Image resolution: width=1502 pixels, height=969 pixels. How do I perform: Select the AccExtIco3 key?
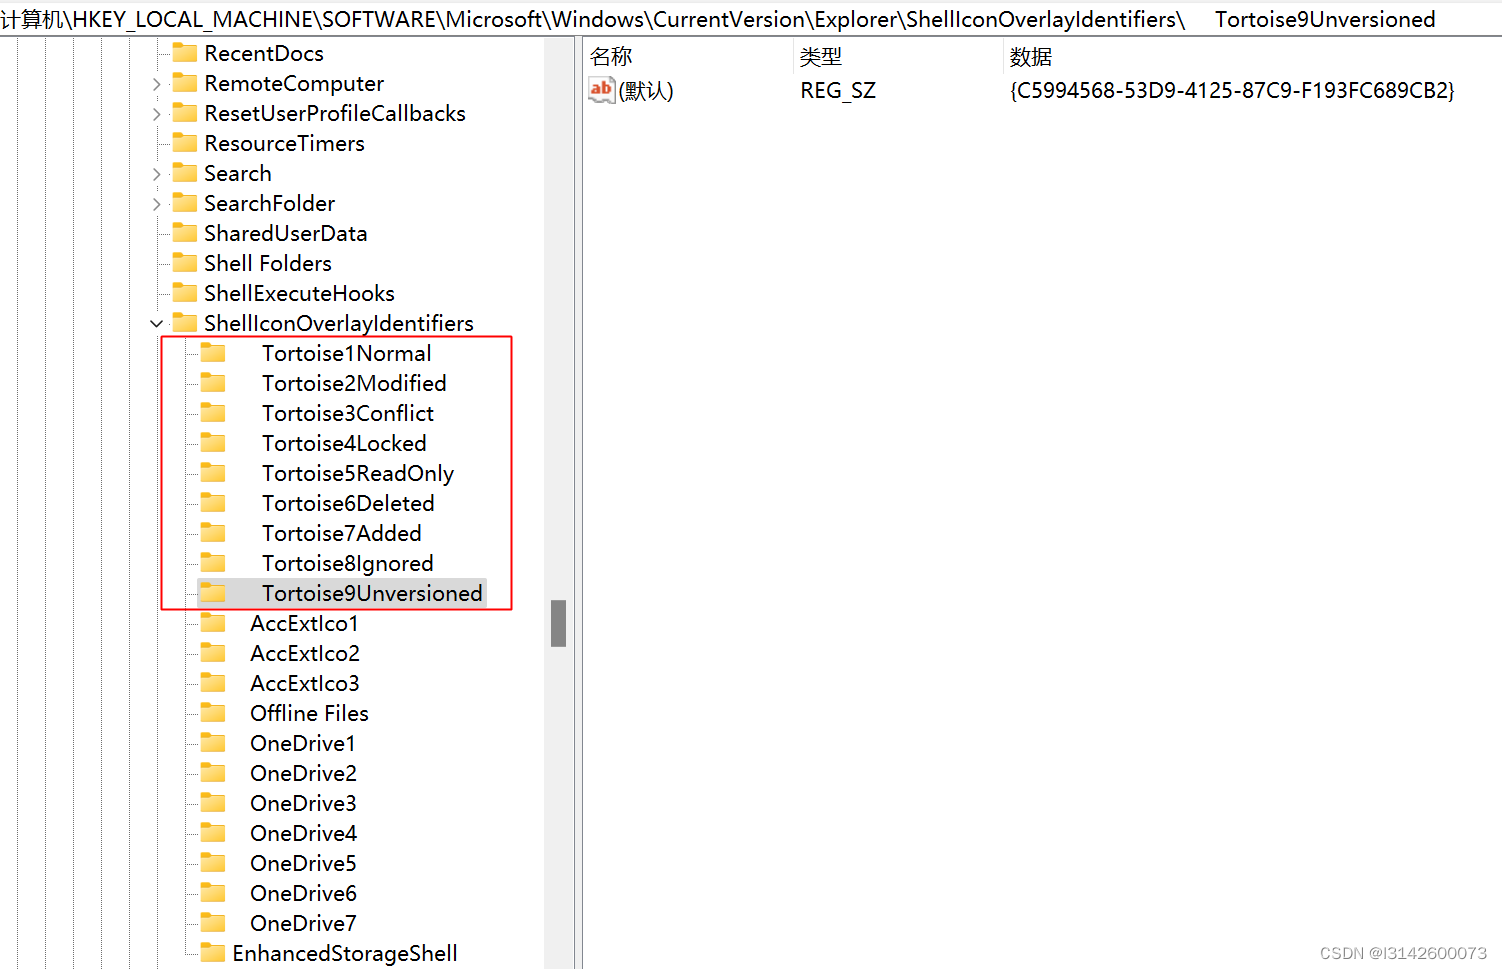305,683
